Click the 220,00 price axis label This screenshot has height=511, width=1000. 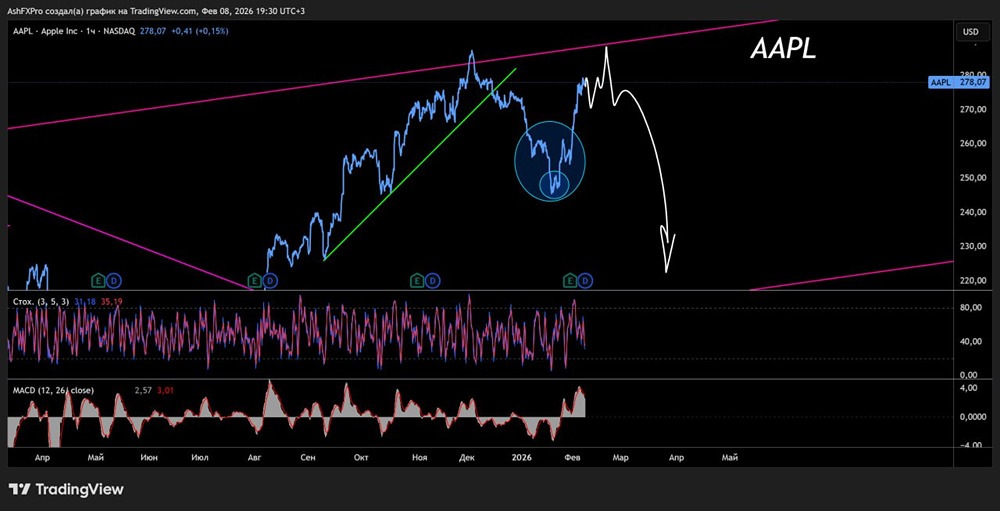(x=973, y=281)
